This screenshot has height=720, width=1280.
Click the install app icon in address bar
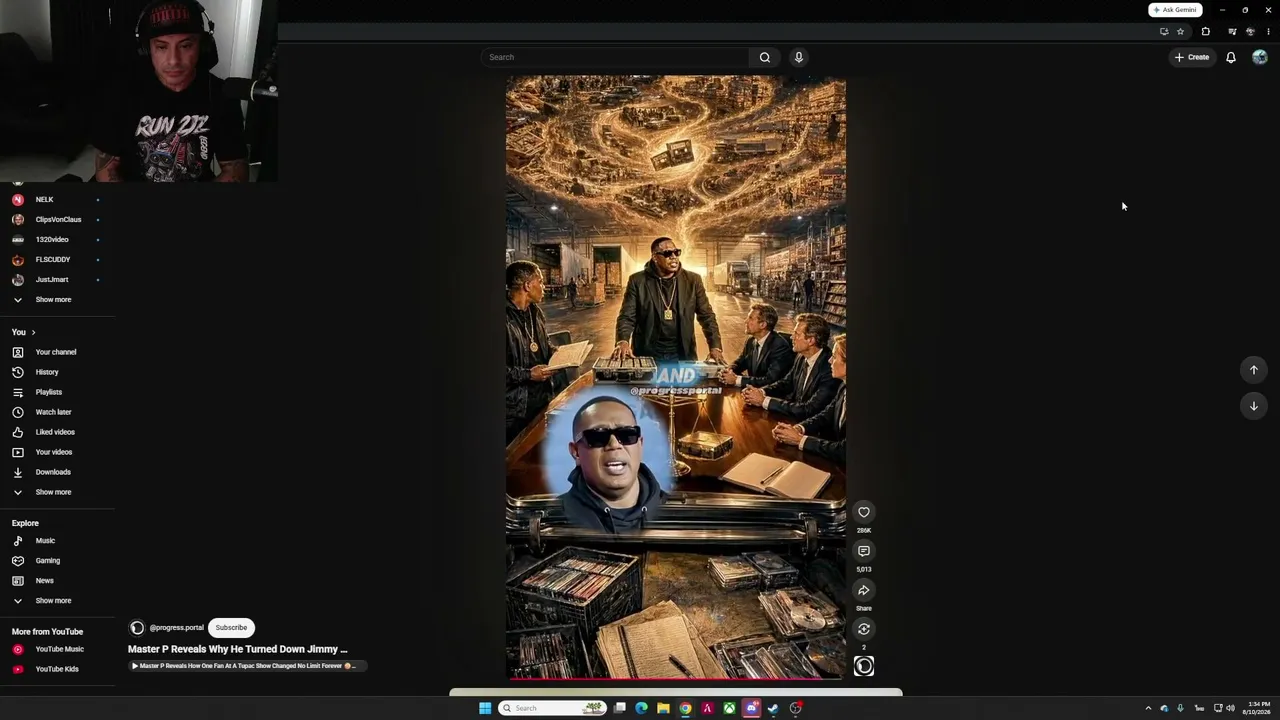[1164, 32]
